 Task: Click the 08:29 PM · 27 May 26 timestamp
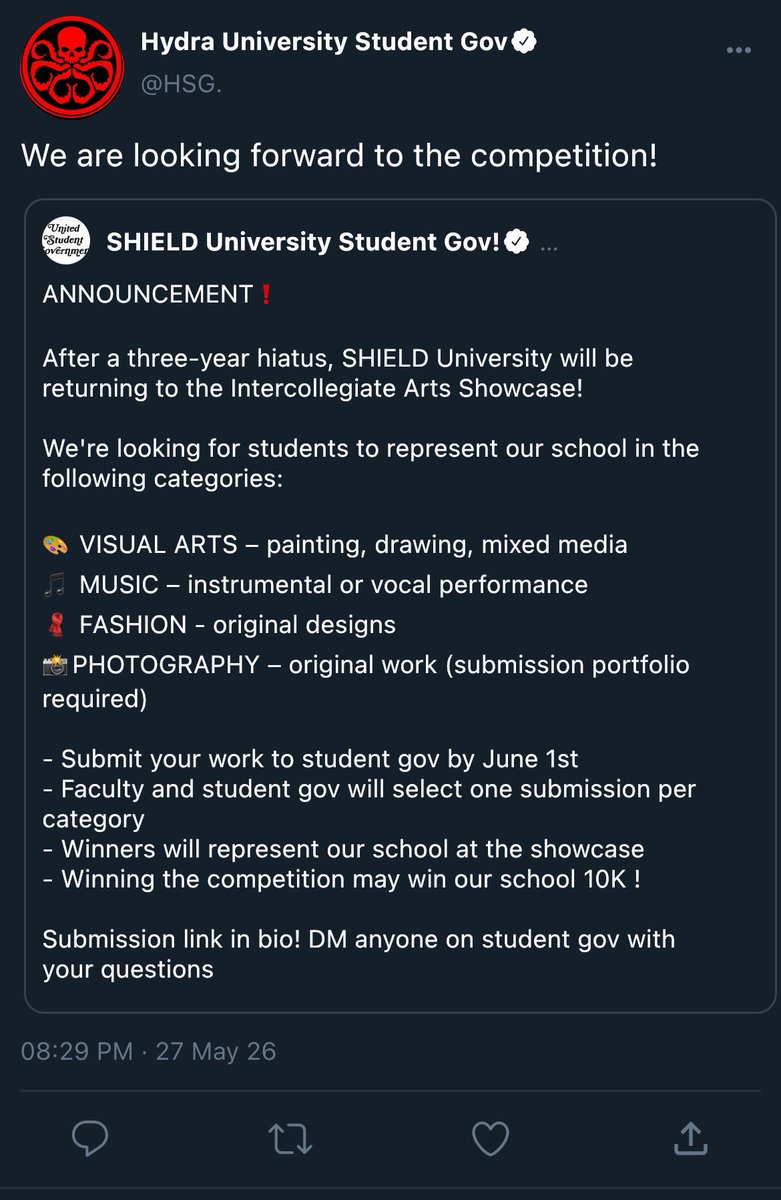click(148, 1051)
